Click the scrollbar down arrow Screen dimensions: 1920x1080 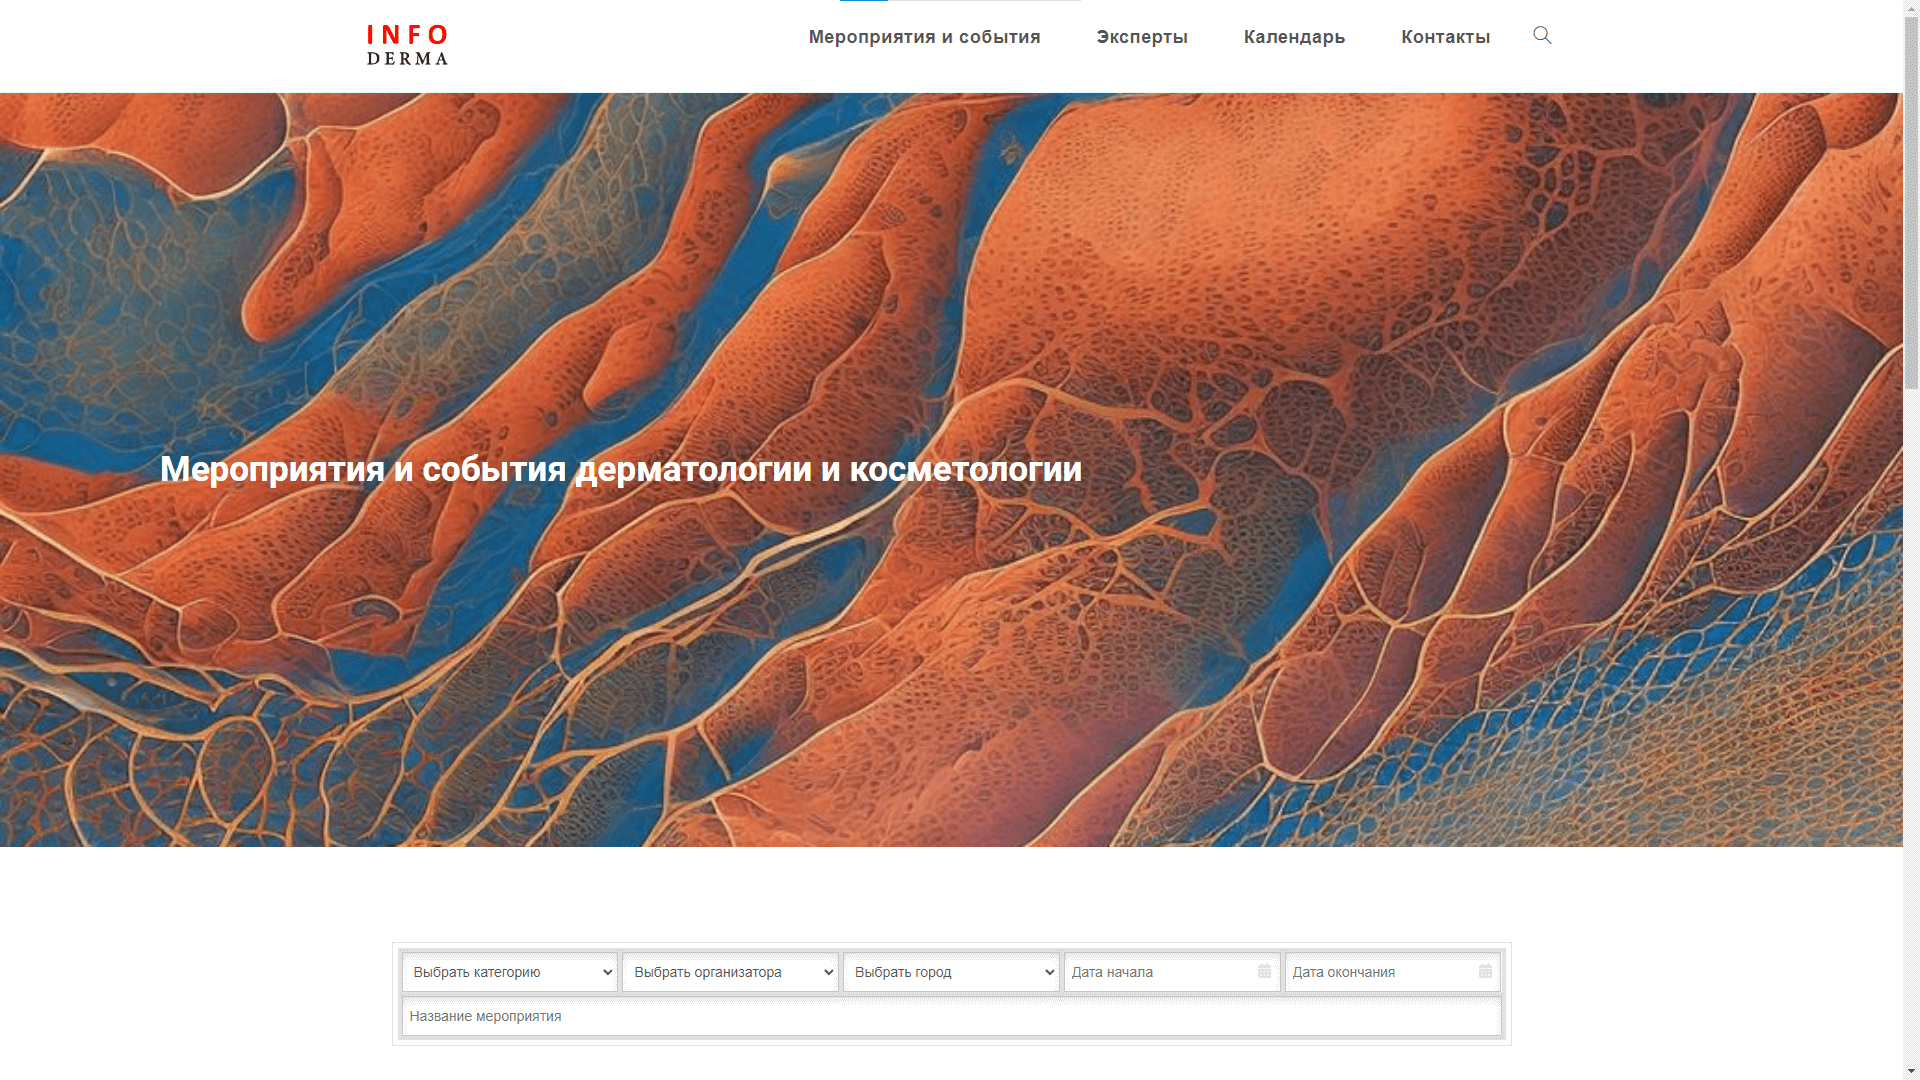1911,1071
